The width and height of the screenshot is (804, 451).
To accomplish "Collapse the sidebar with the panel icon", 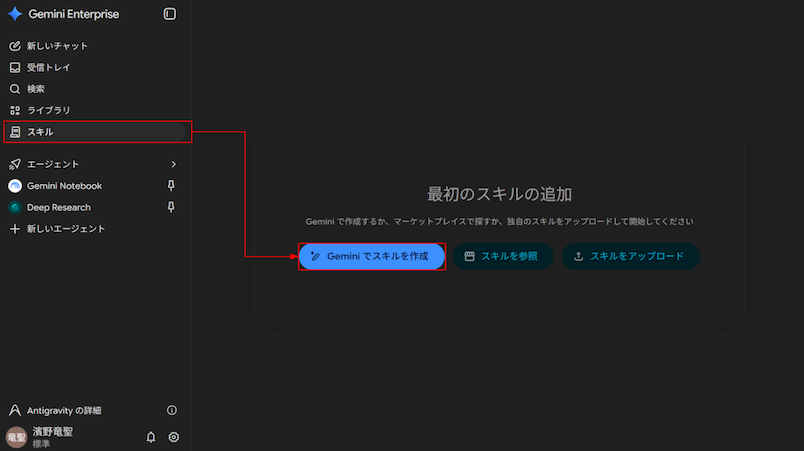I will (170, 14).
